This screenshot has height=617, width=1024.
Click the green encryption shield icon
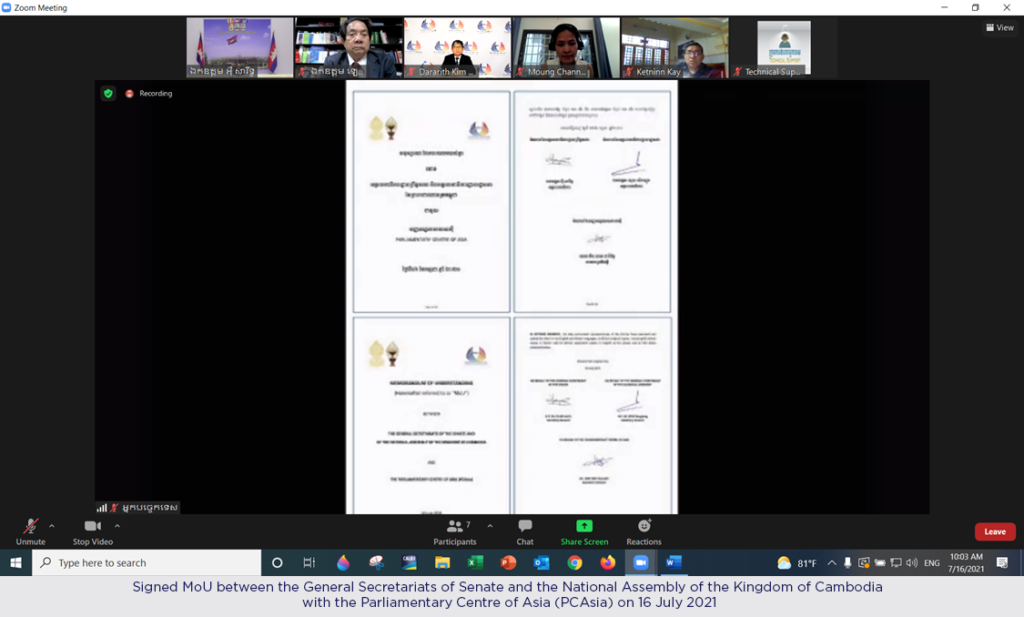108,93
